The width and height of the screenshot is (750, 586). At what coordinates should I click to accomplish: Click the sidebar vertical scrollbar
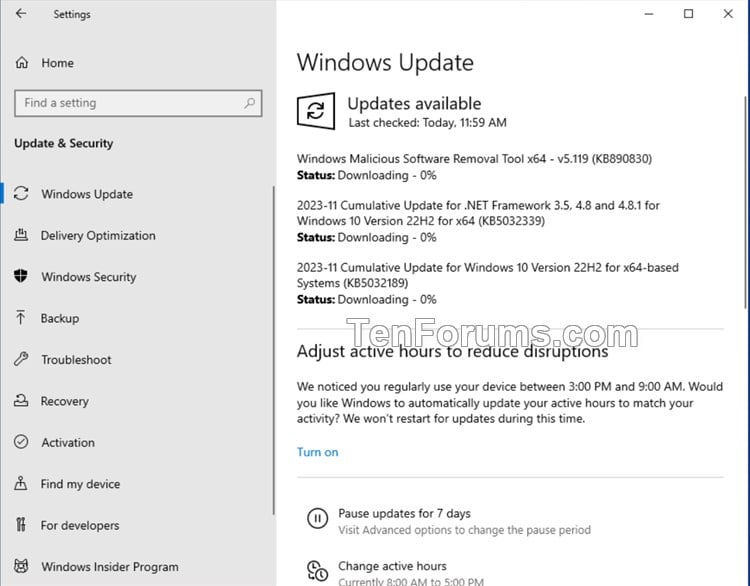pyautogui.click(x=274, y=350)
